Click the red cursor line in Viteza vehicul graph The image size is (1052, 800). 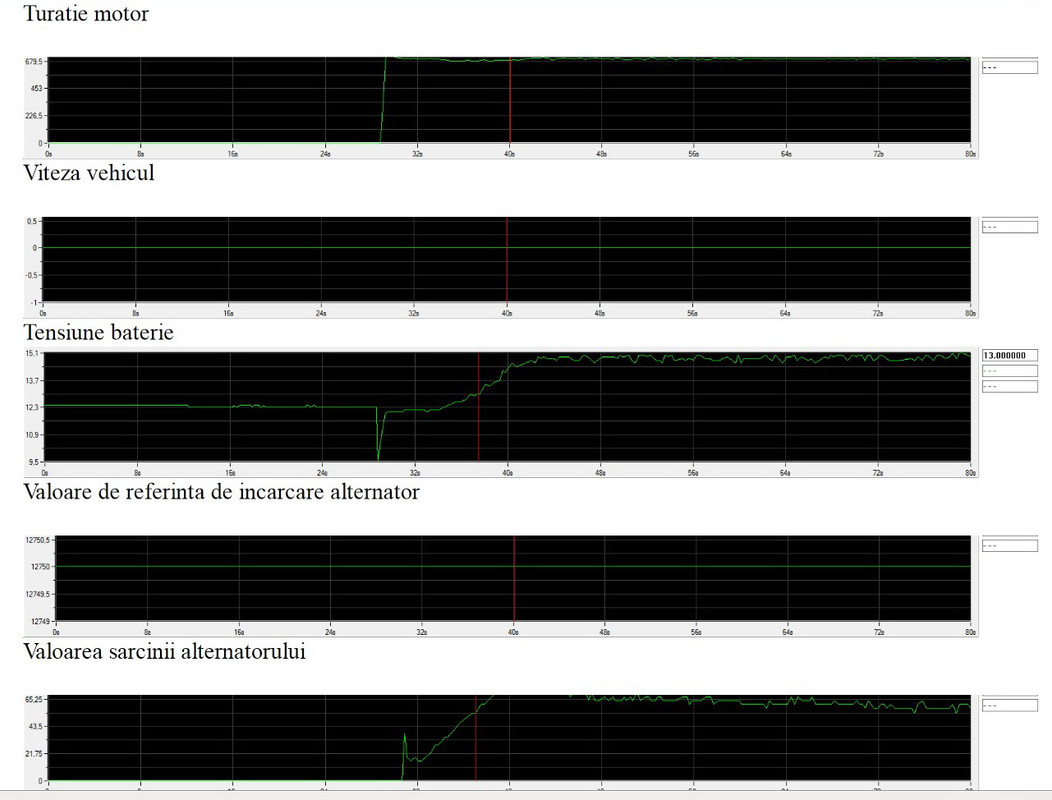pos(507,260)
